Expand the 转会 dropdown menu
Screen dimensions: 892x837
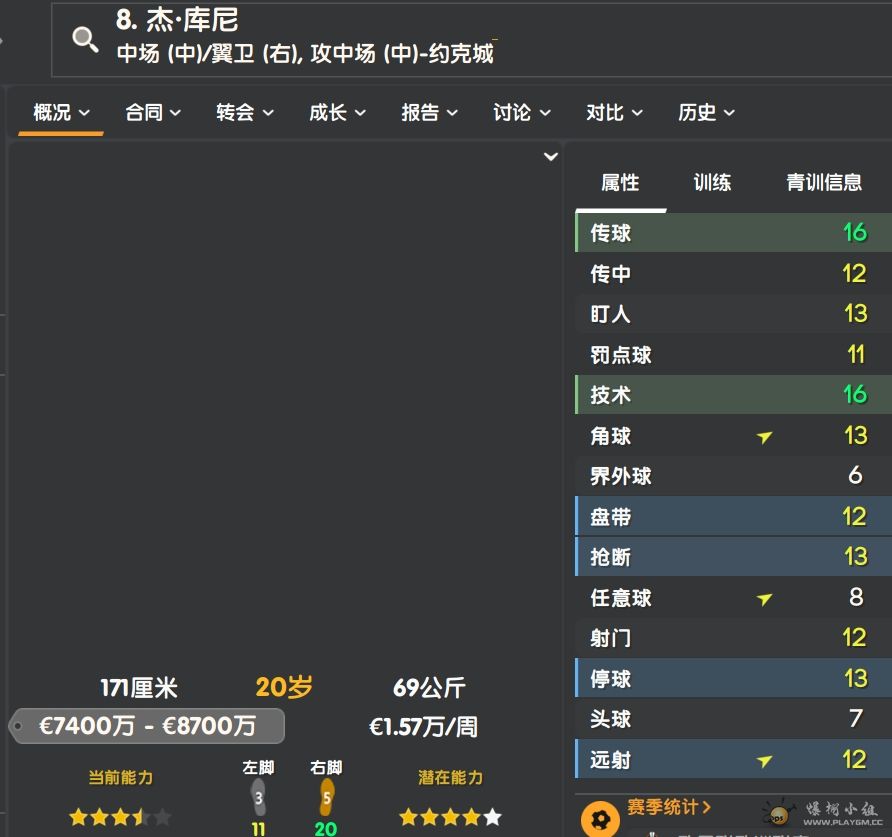tap(244, 113)
